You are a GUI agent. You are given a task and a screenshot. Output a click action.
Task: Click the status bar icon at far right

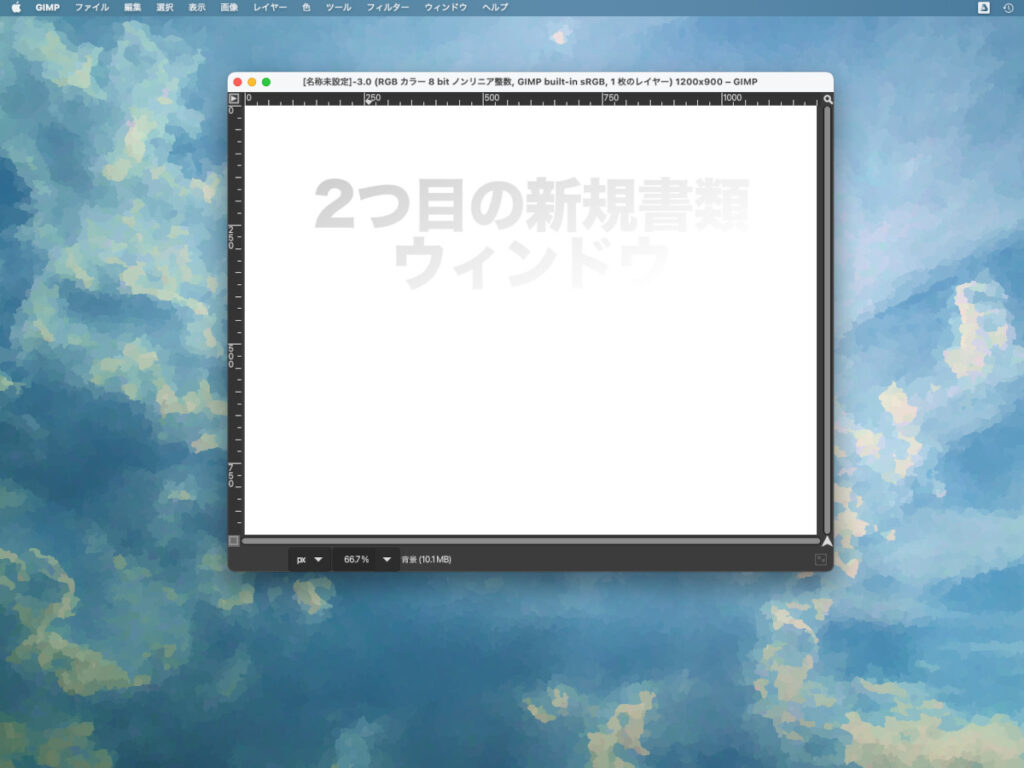click(821, 560)
